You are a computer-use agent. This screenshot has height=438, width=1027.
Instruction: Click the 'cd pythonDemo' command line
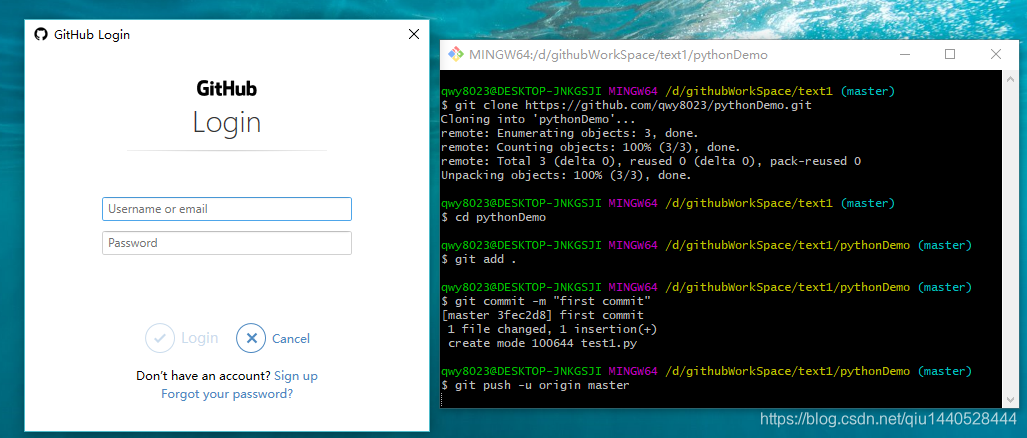493,217
